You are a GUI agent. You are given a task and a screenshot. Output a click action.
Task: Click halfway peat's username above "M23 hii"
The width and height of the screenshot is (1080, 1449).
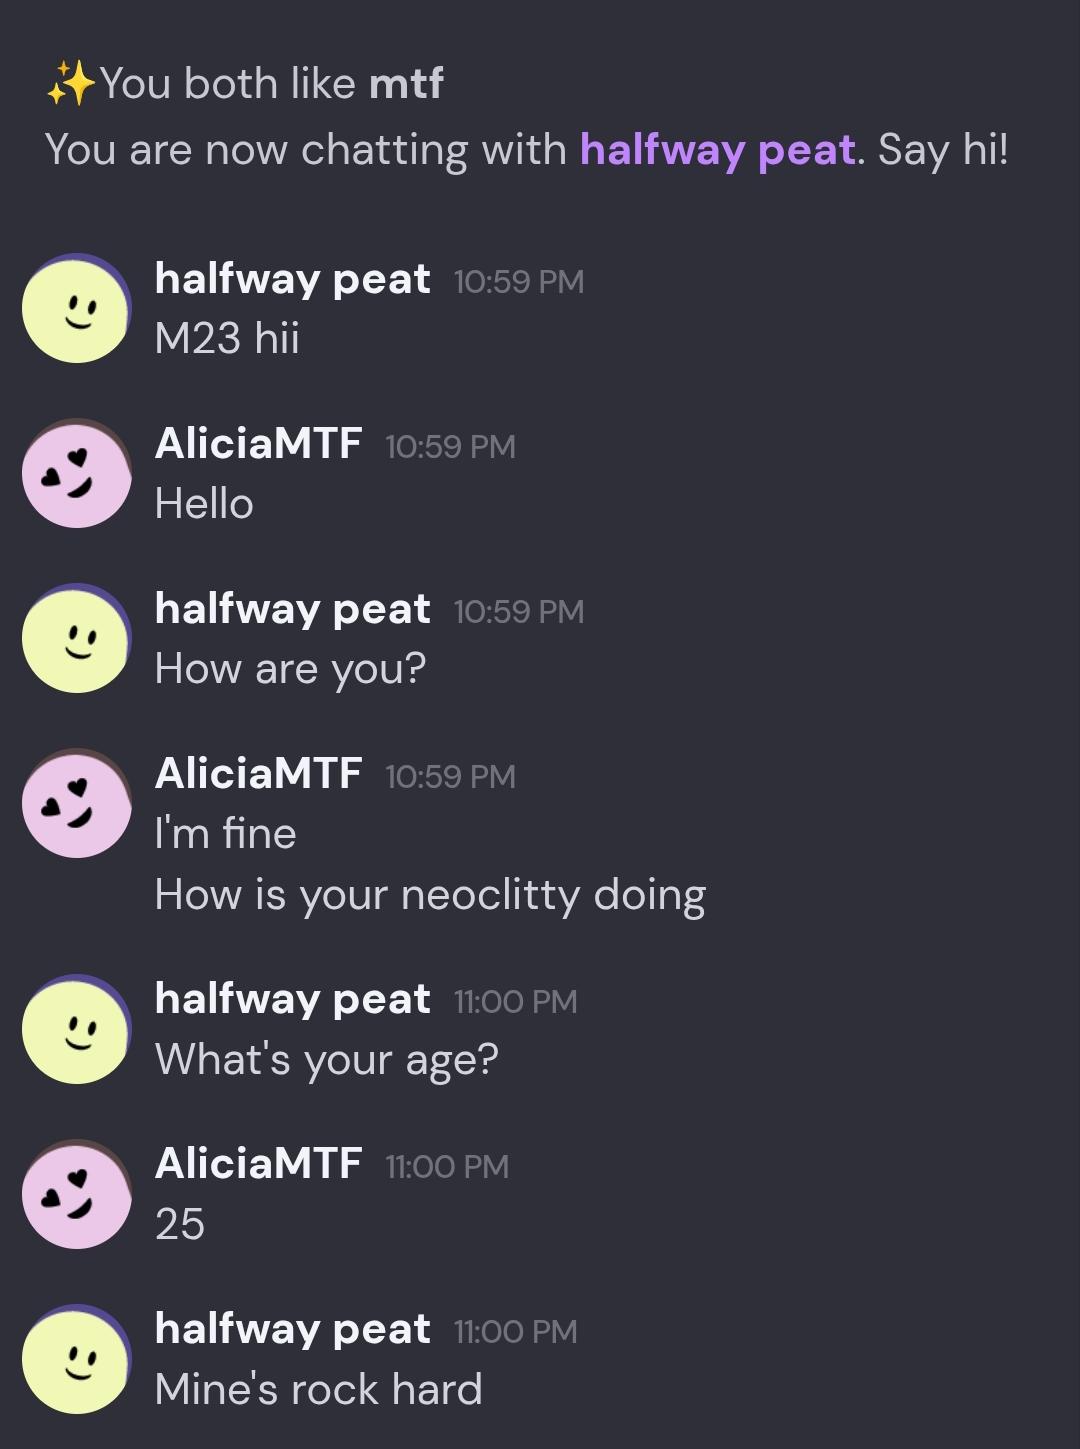[292, 279]
